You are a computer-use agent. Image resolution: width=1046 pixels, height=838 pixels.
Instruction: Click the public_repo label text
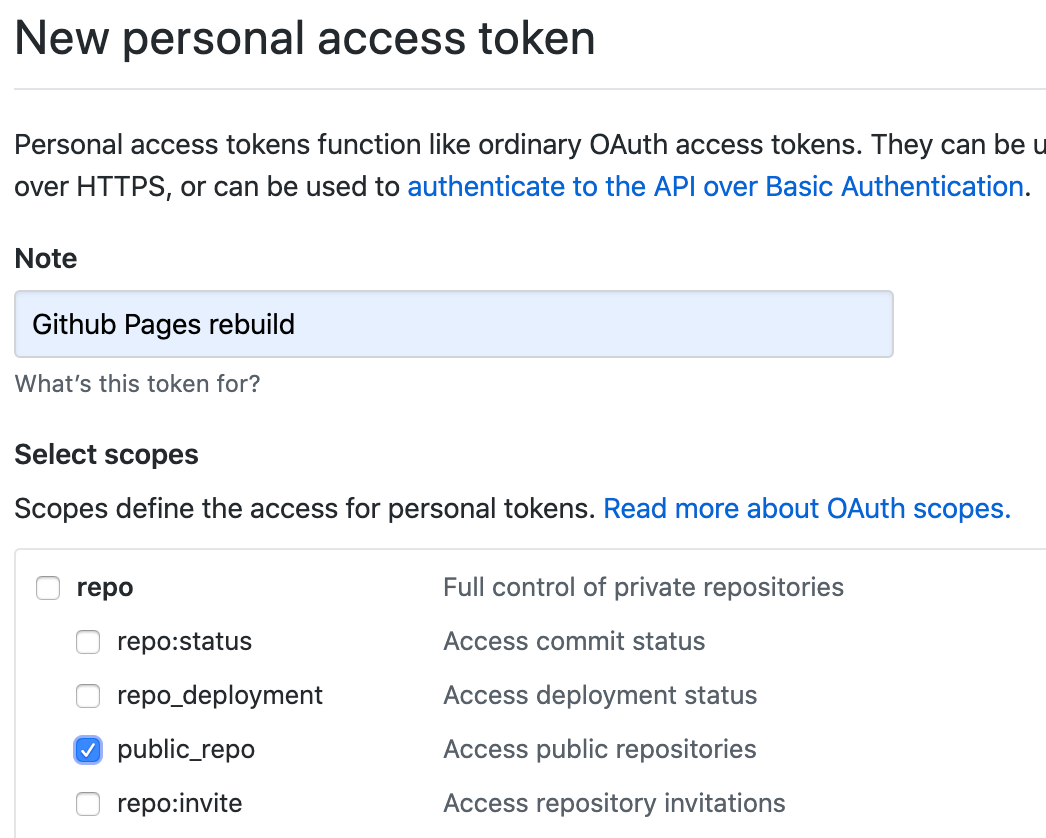186,750
